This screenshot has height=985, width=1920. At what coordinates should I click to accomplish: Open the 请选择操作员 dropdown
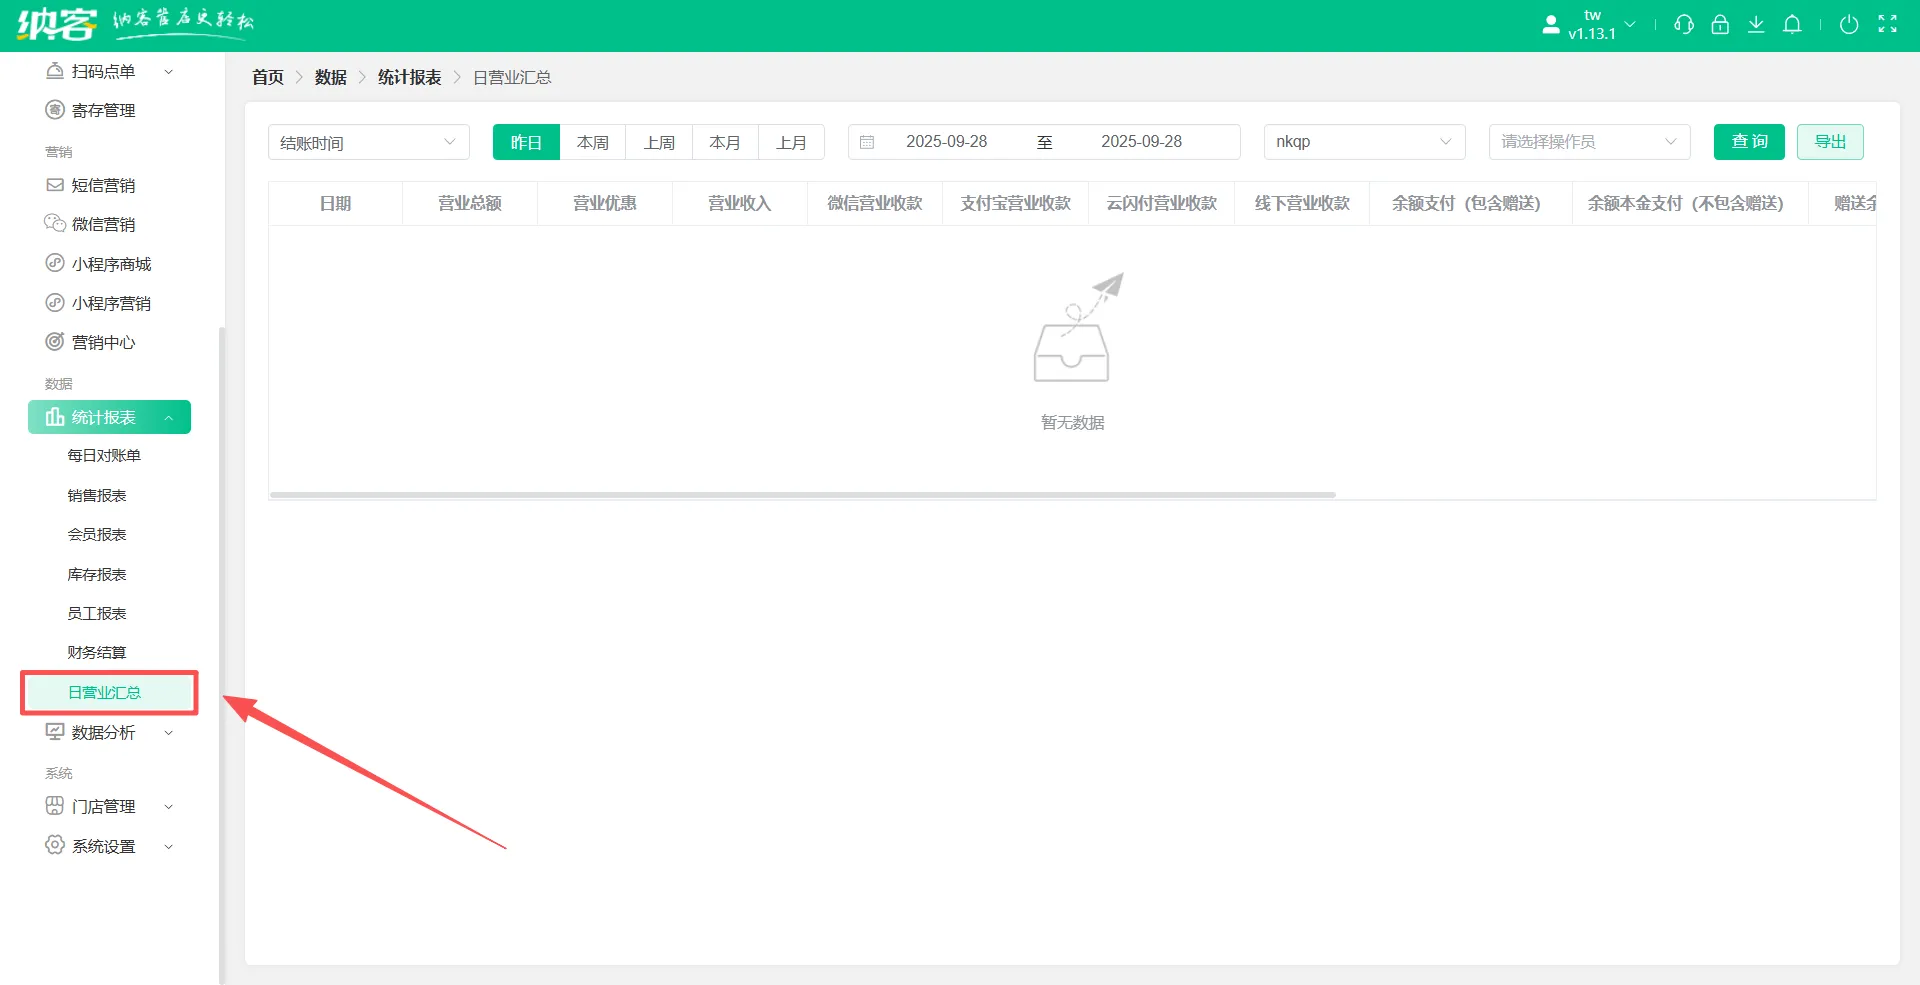click(1589, 142)
